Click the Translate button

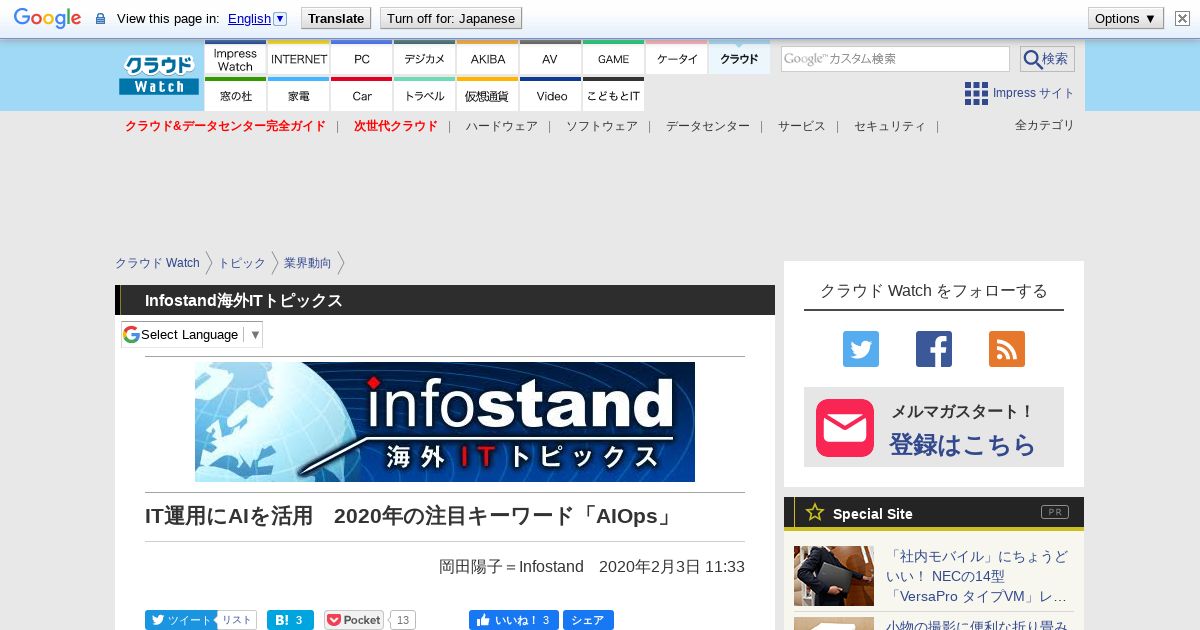tap(336, 18)
